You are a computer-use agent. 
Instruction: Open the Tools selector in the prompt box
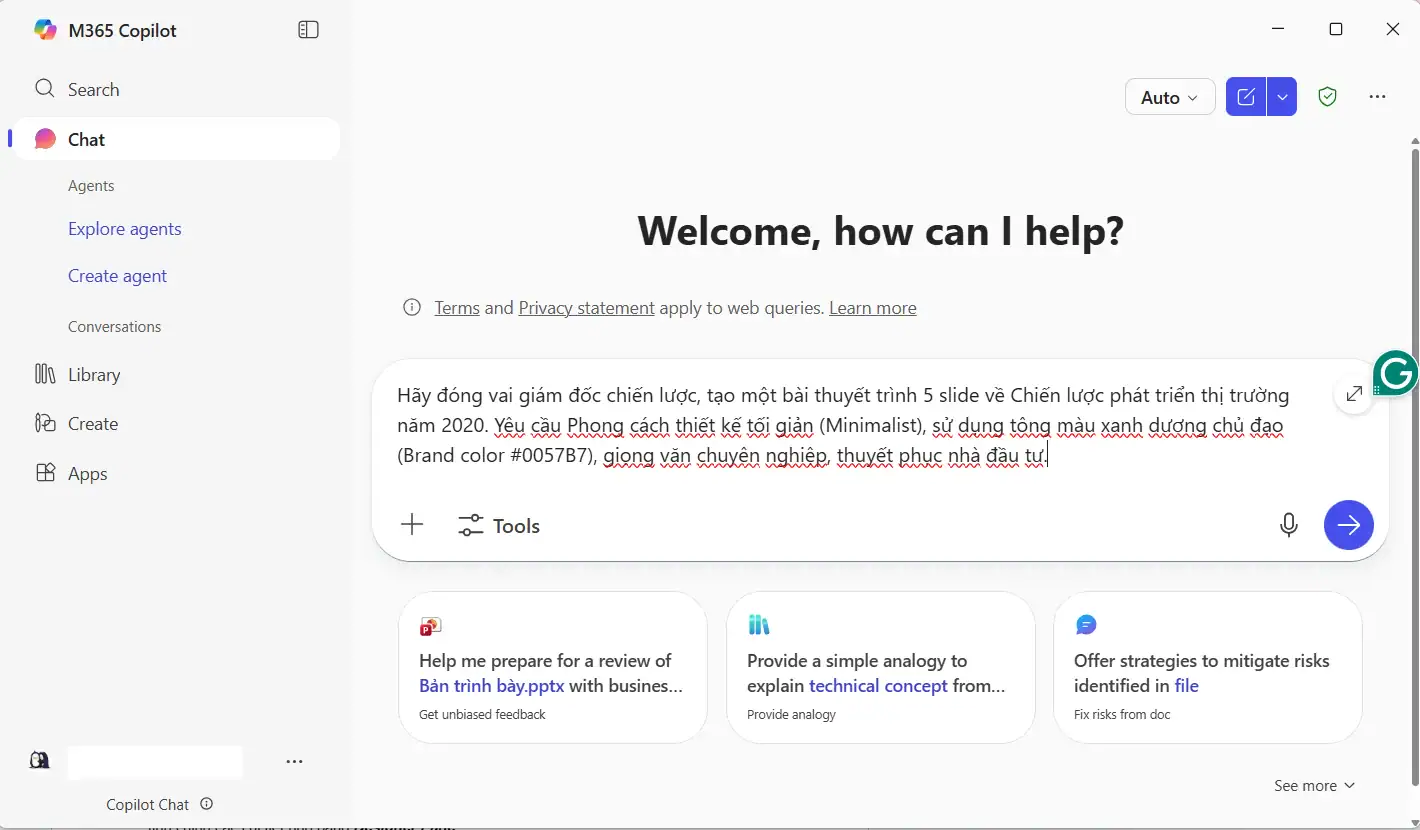point(498,525)
